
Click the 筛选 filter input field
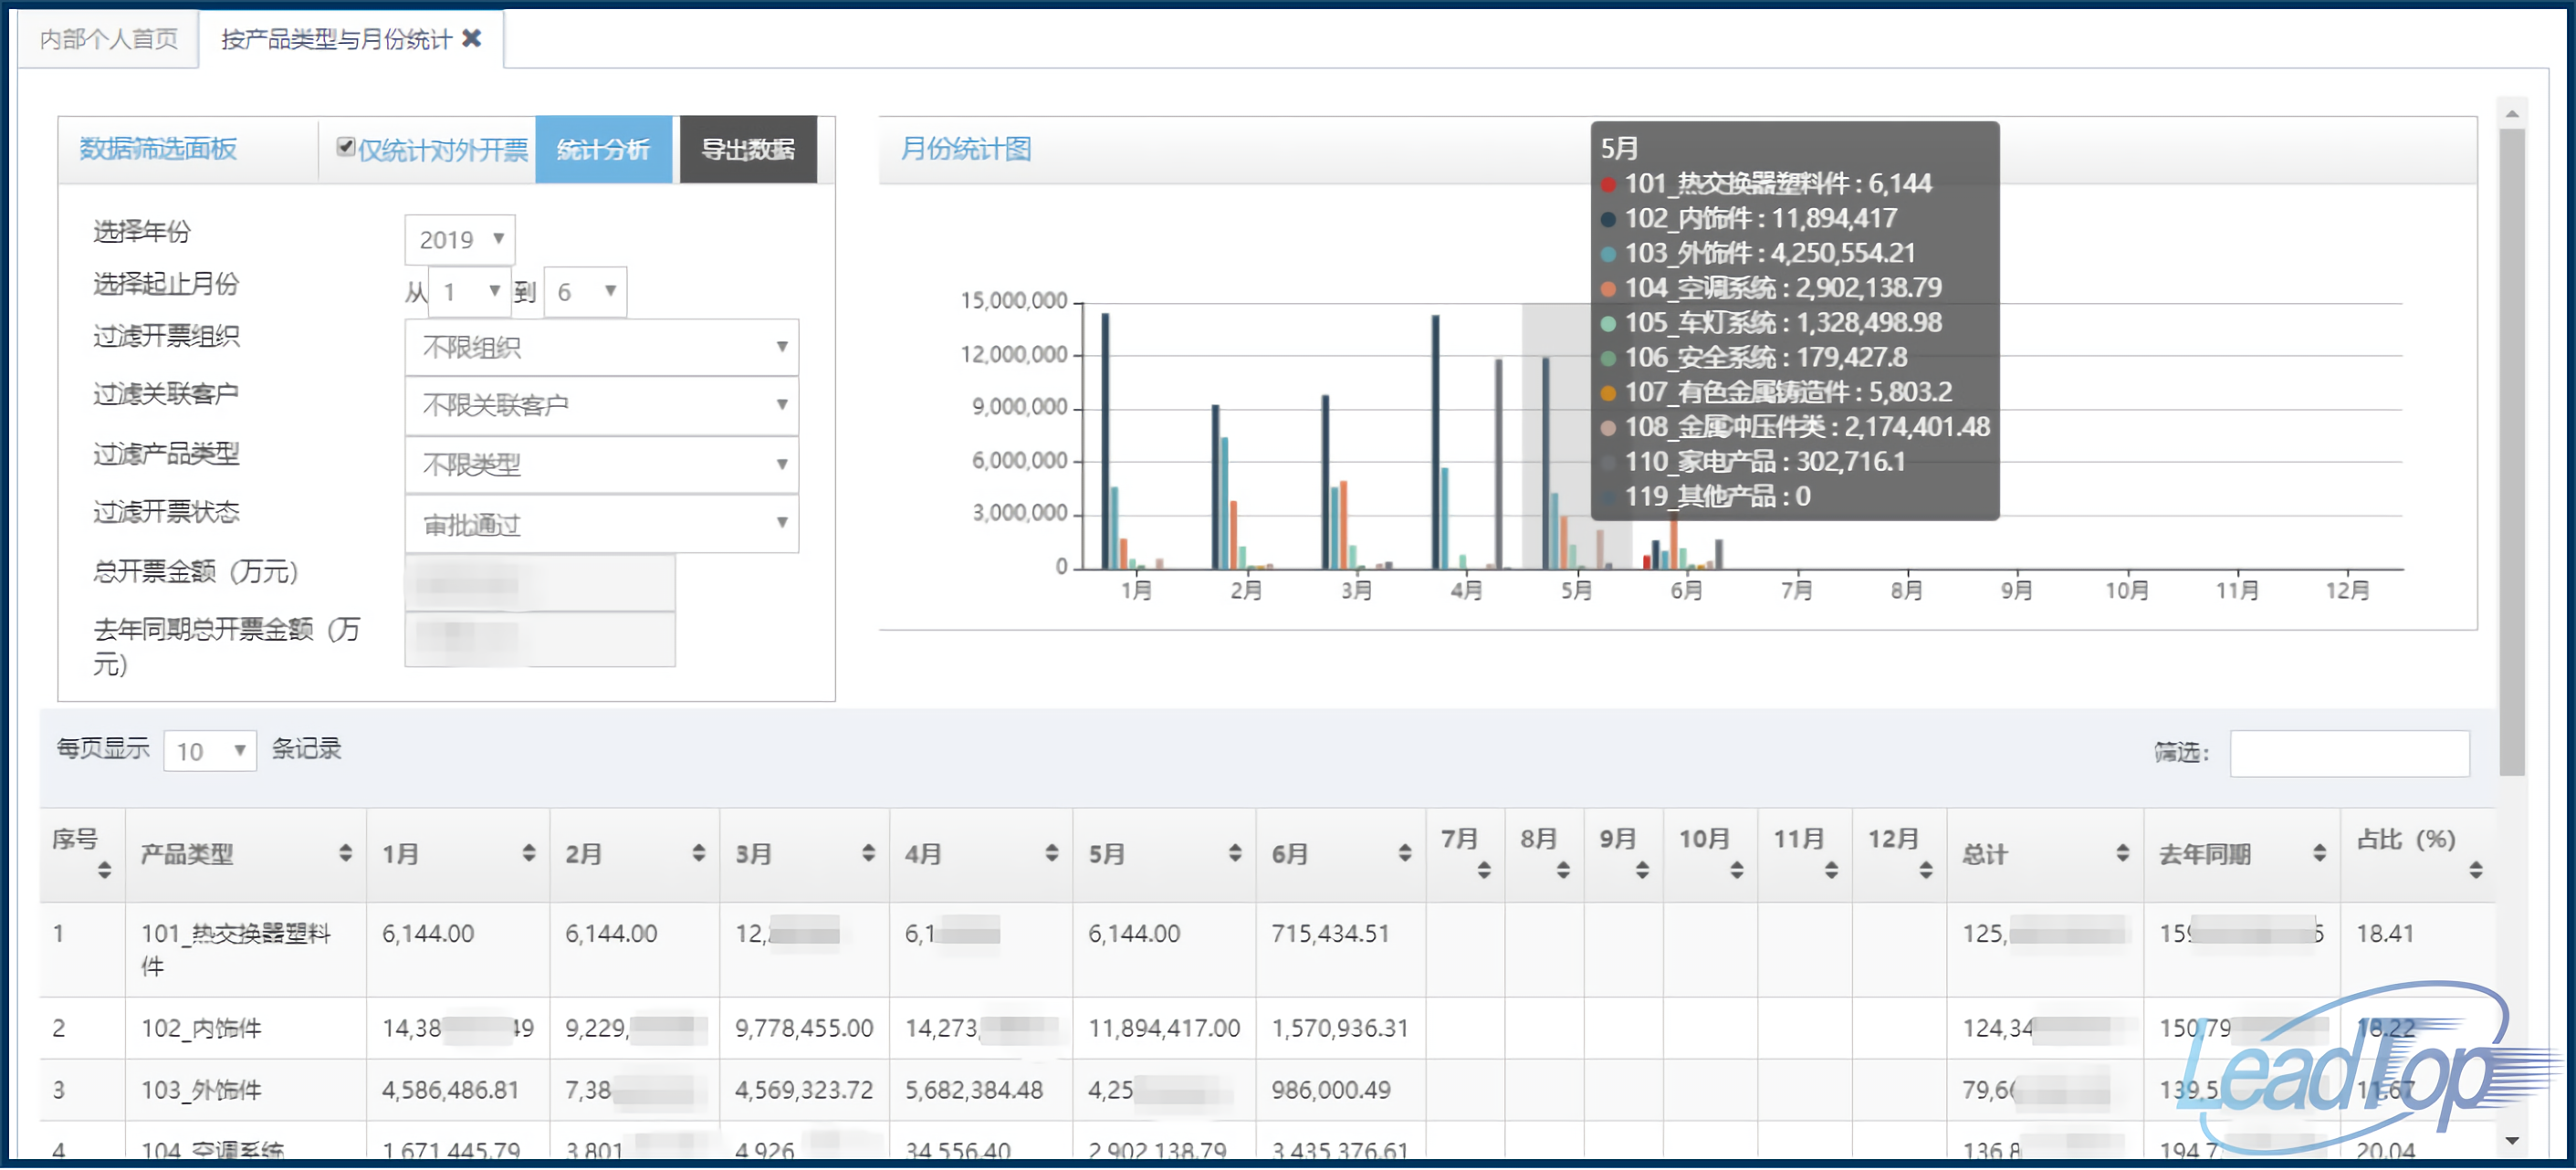pyautogui.click(x=2349, y=754)
